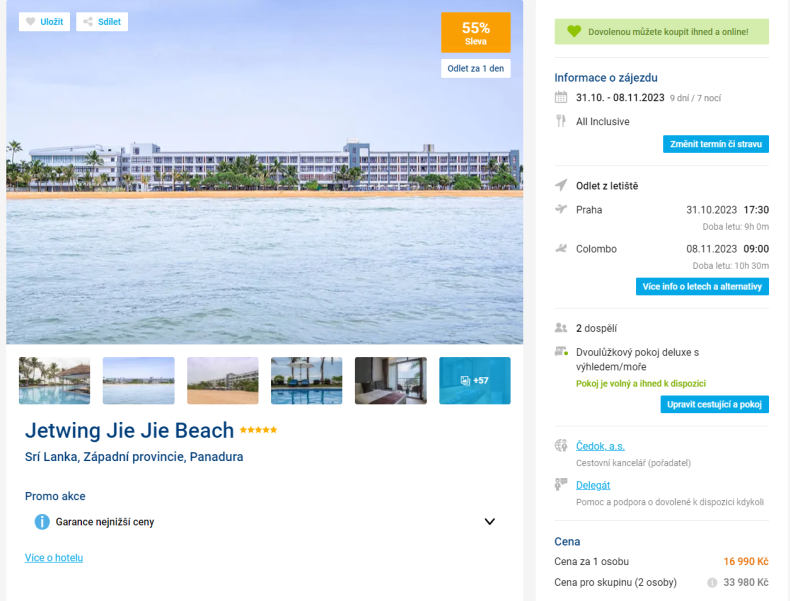790x601 pixels.
Task: Click Více info o letech a alternativy
Action: [x=702, y=287]
